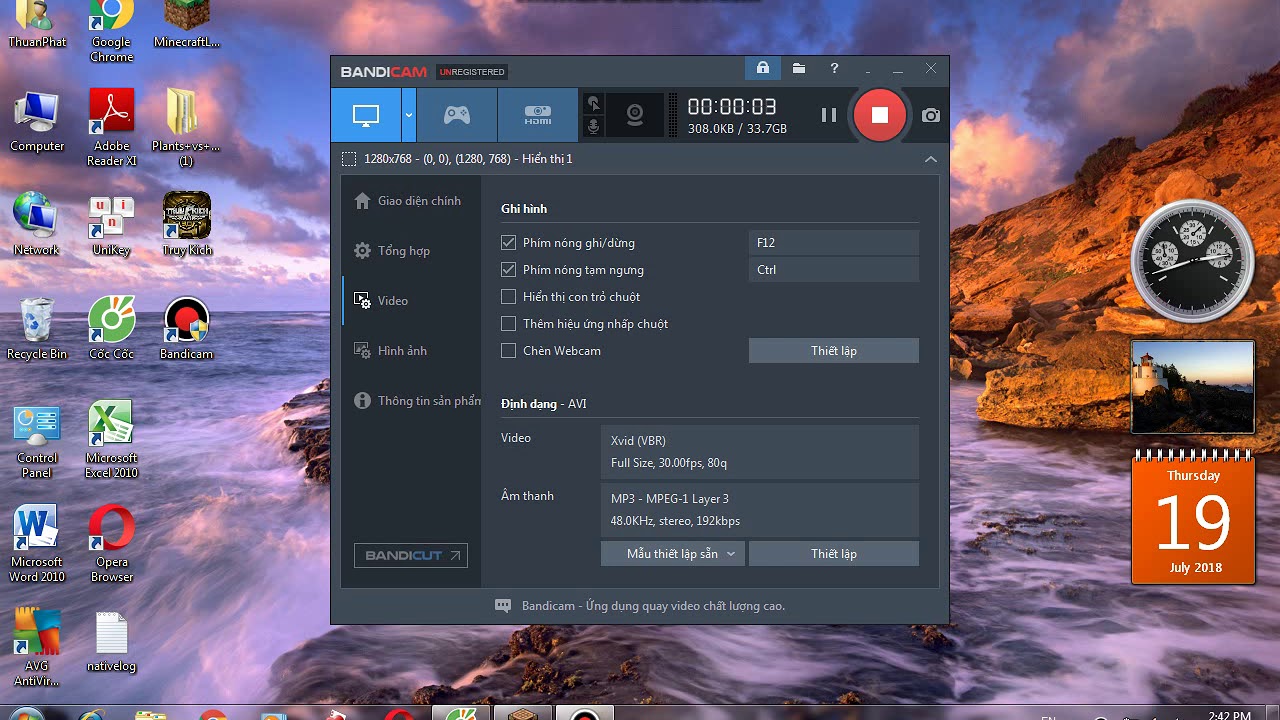Open the Network desktop icon
The height and width of the screenshot is (720, 1280).
tap(37, 224)
